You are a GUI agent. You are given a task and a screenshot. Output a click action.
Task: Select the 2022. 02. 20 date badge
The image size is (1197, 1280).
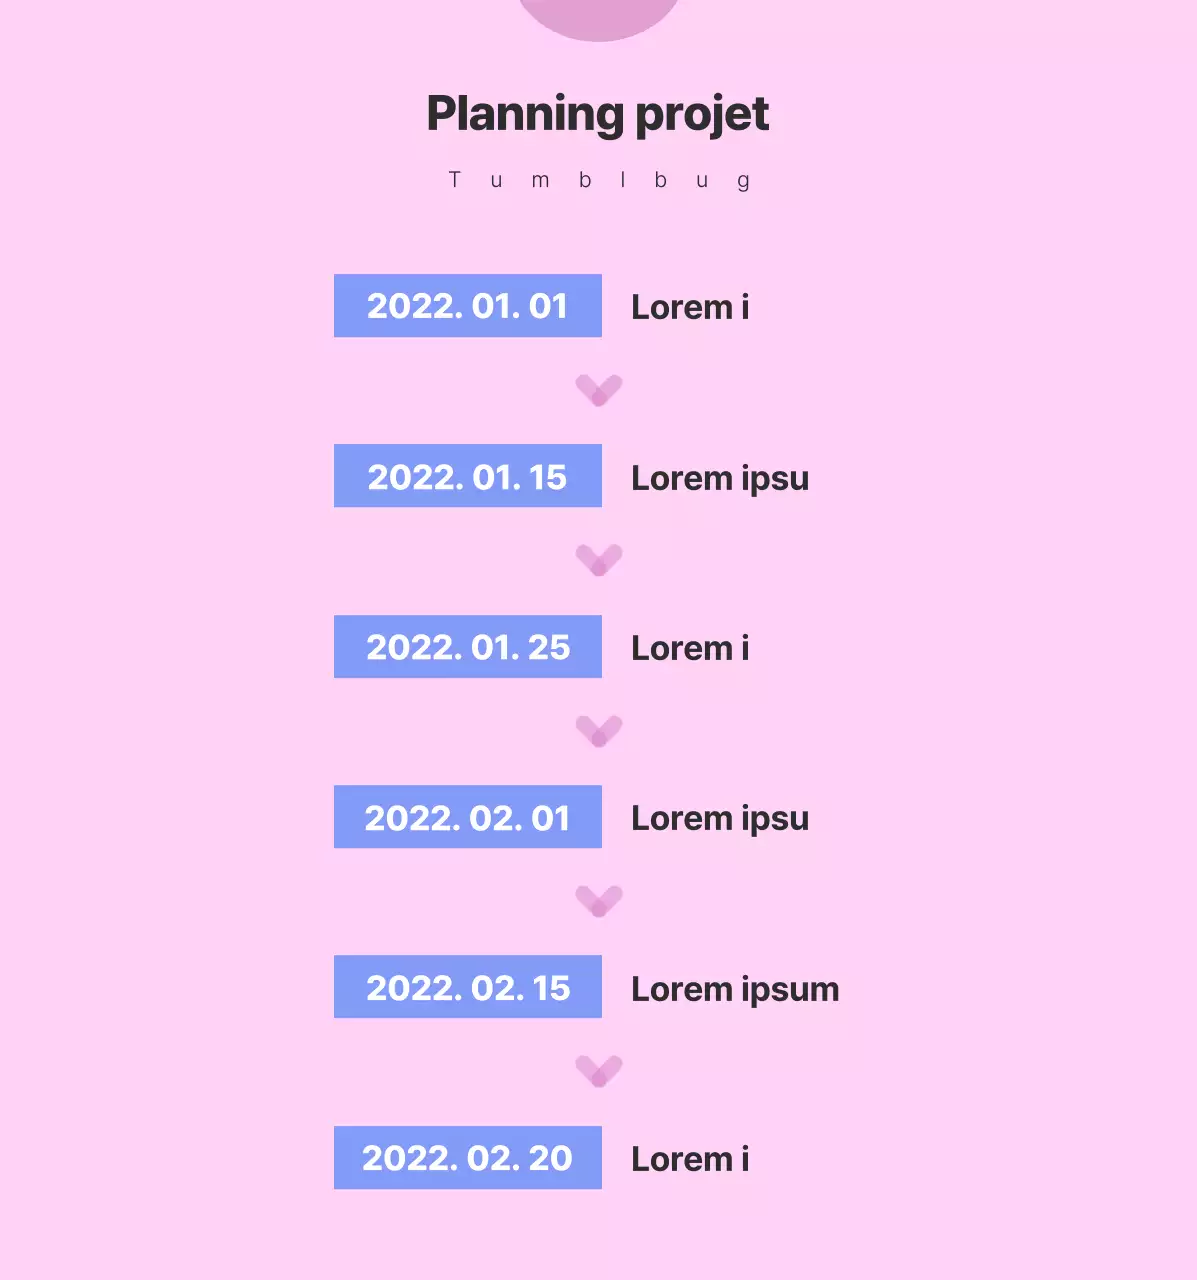468,1158
